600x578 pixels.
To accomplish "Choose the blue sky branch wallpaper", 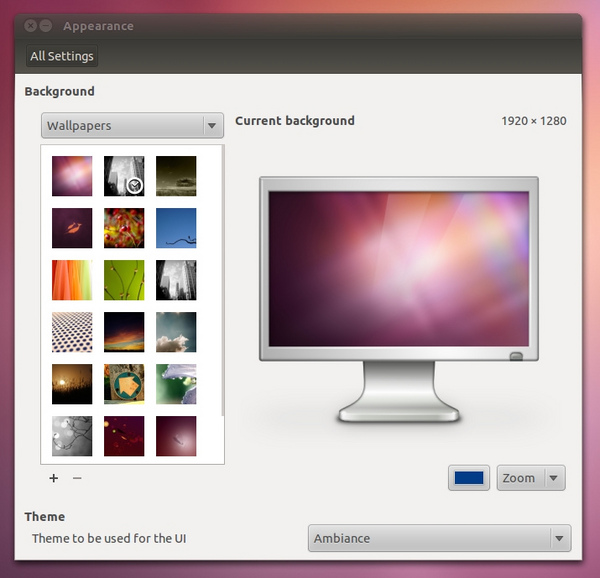I will pos(176,228).
